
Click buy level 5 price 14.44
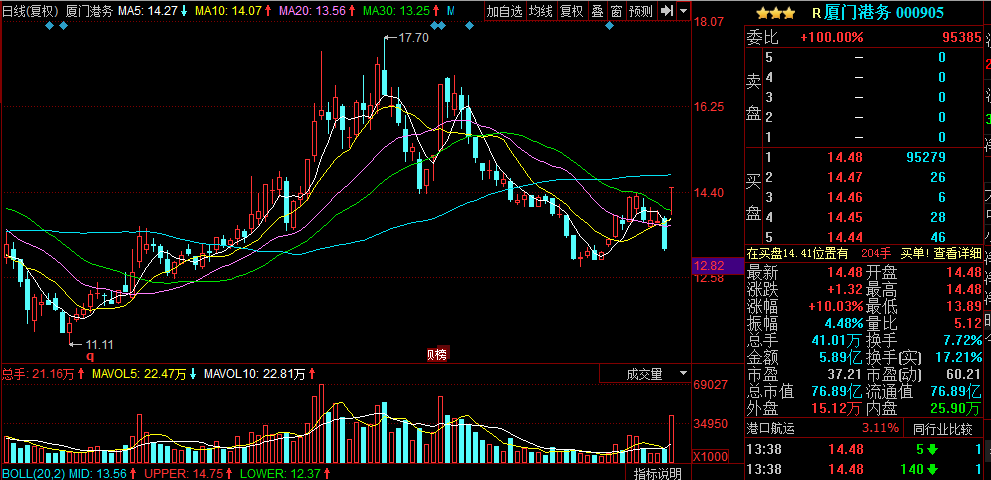845,237
